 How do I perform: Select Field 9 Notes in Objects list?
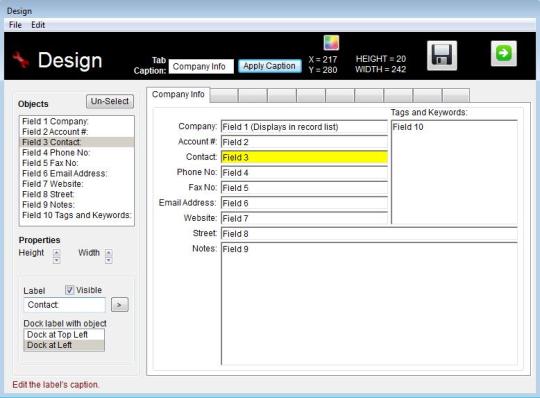(x=76, y=205)
